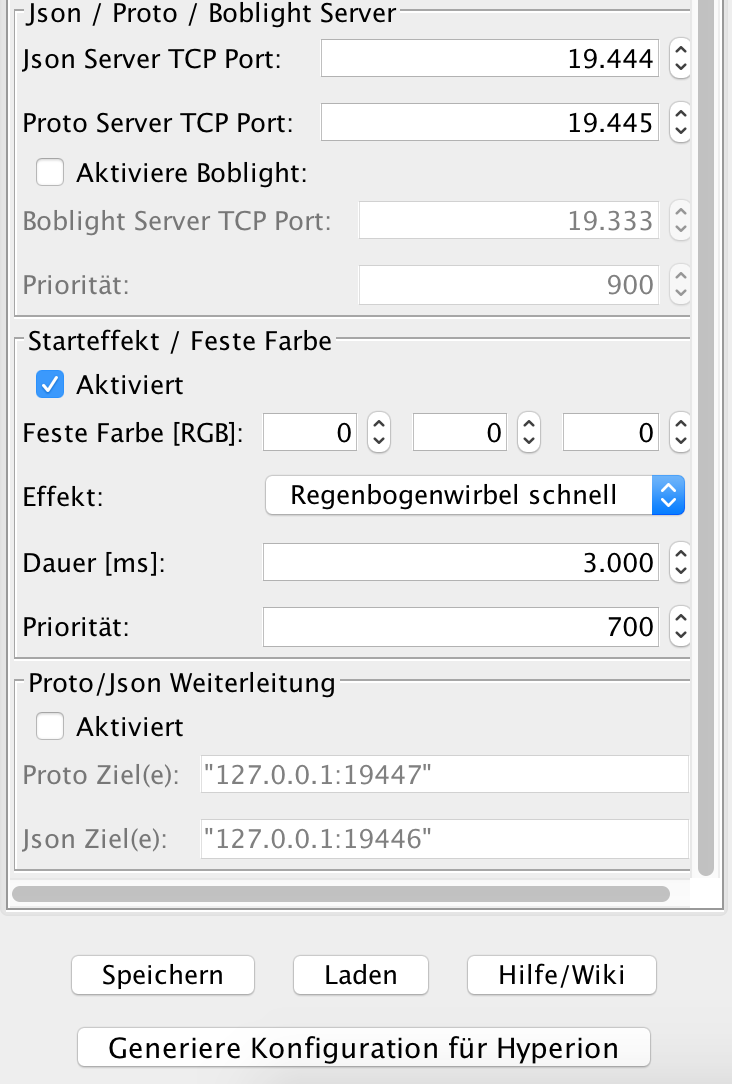Enable the Aktiviere Boblight checkbox
Image resolution: width=732 pixels, height=1084 pixels.
point(50,173)
